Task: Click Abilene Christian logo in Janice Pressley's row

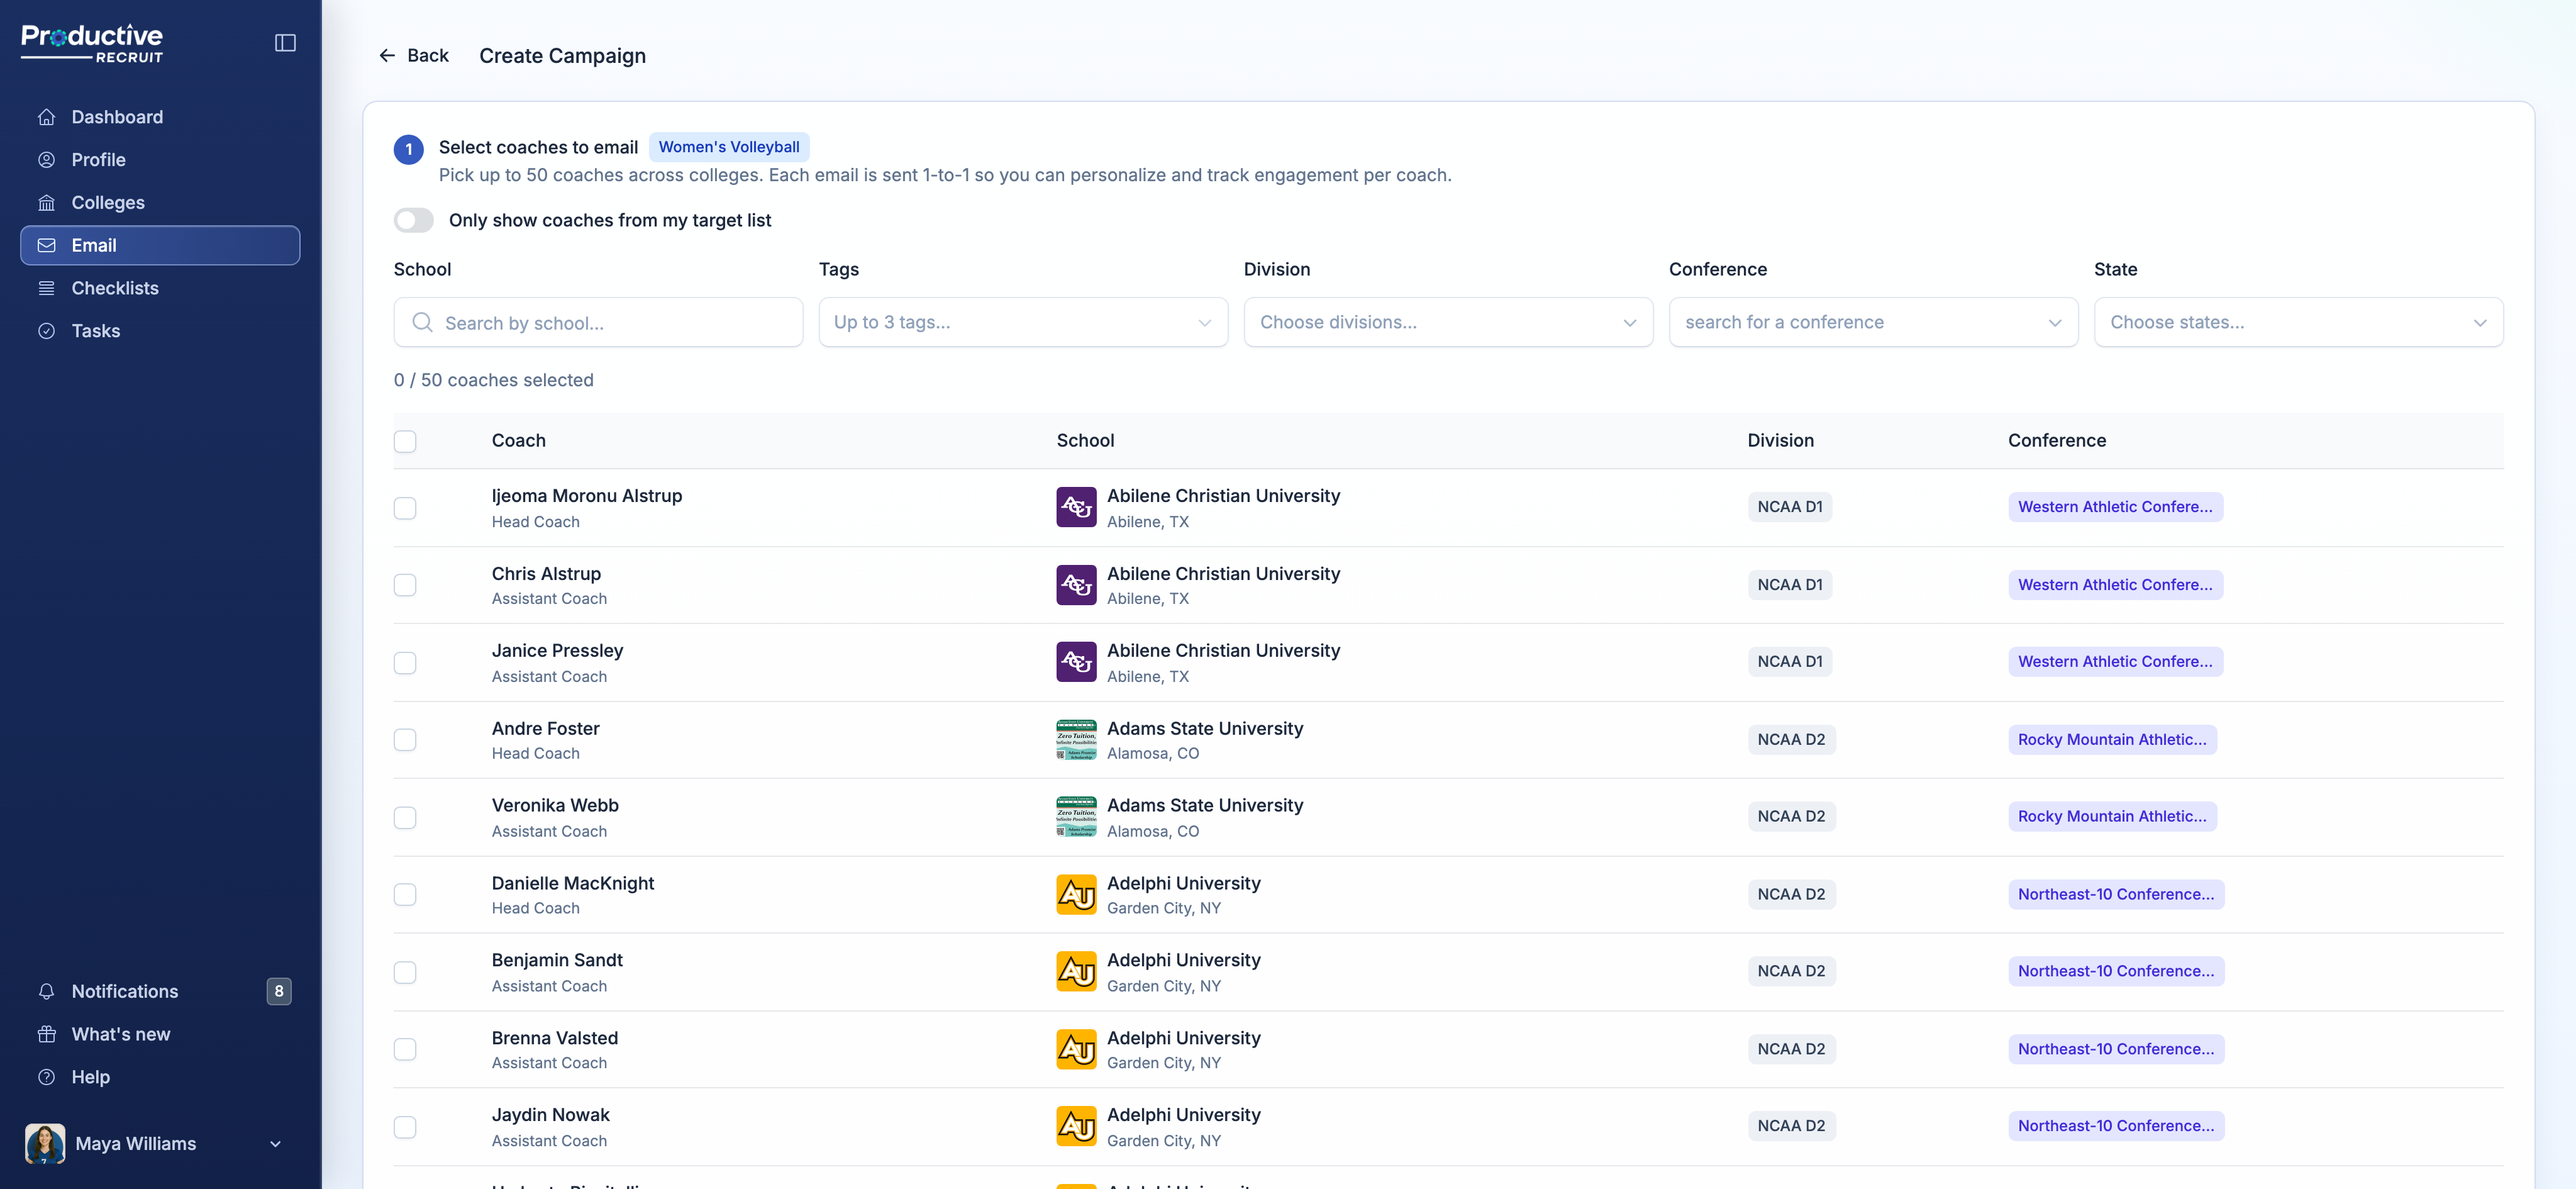Action: (x=1076, y=662)
